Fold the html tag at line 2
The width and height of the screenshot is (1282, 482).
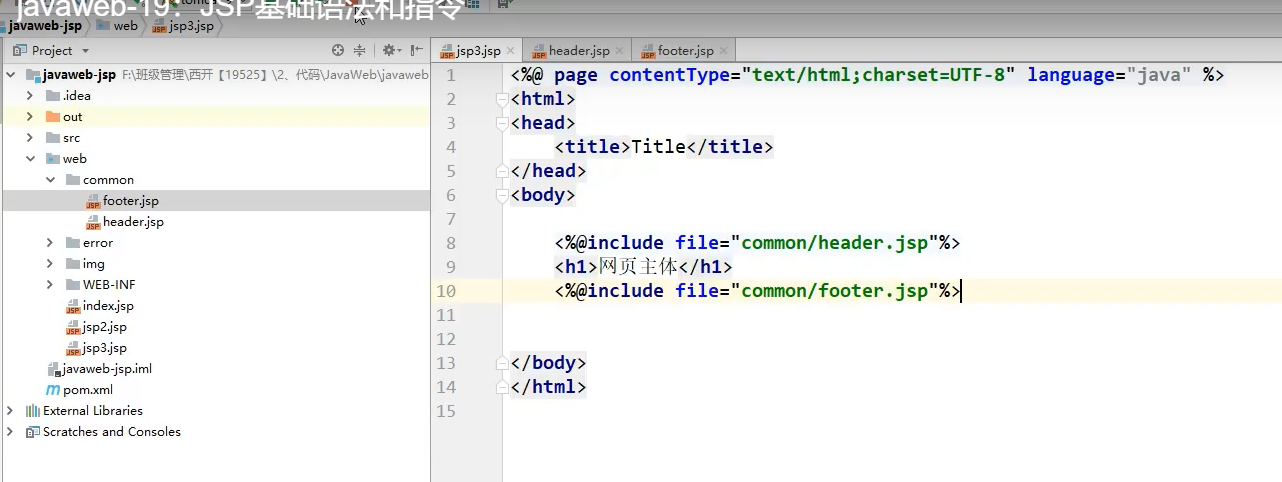click(502, 99)
